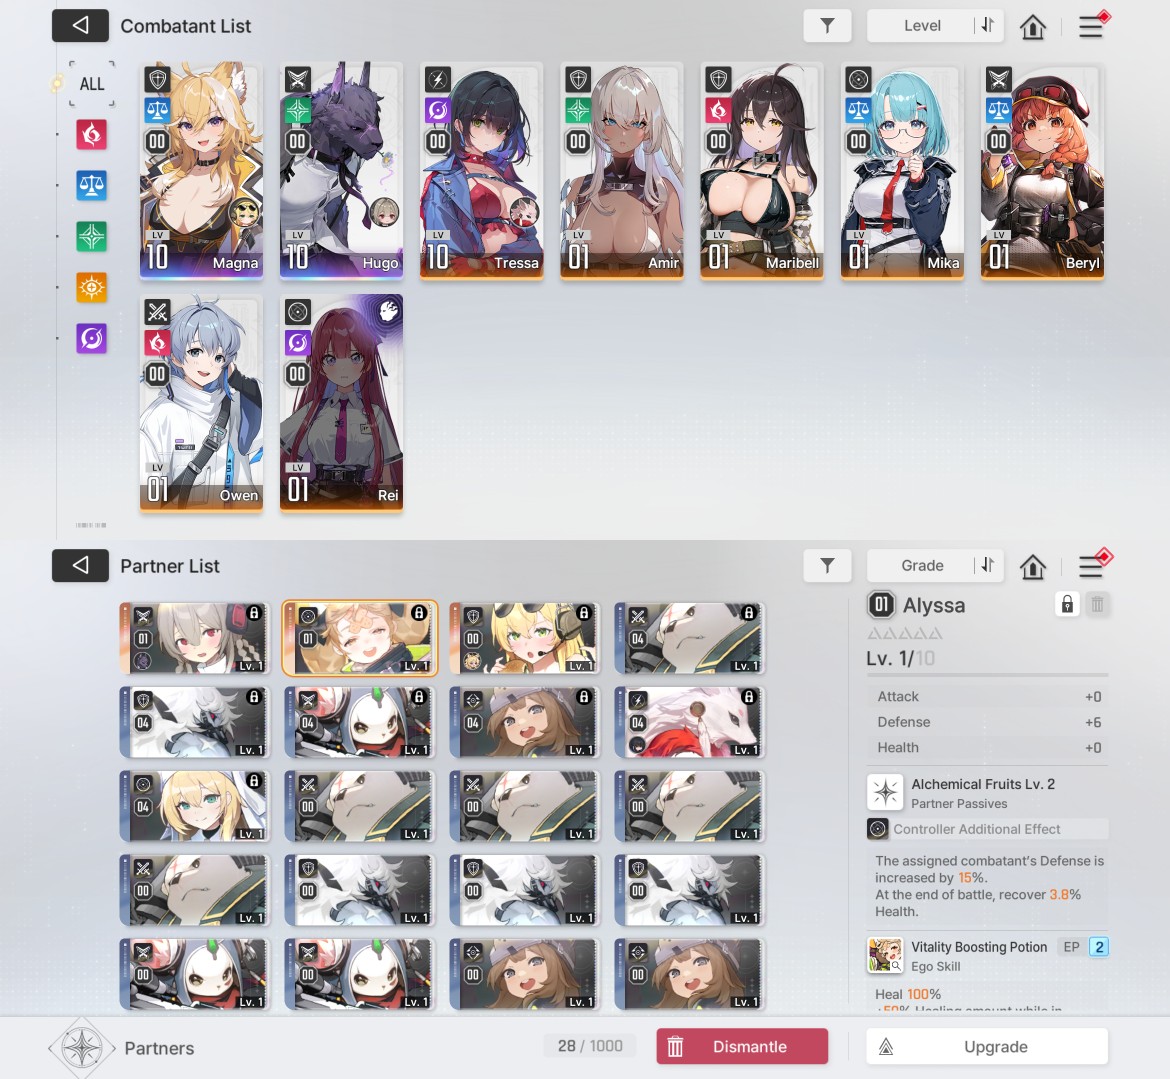Image resolution: width=1170 pixels, height=1079 pixels.
Task: Click the 28 / 1000 partner count
Action: pos(589,1046)
